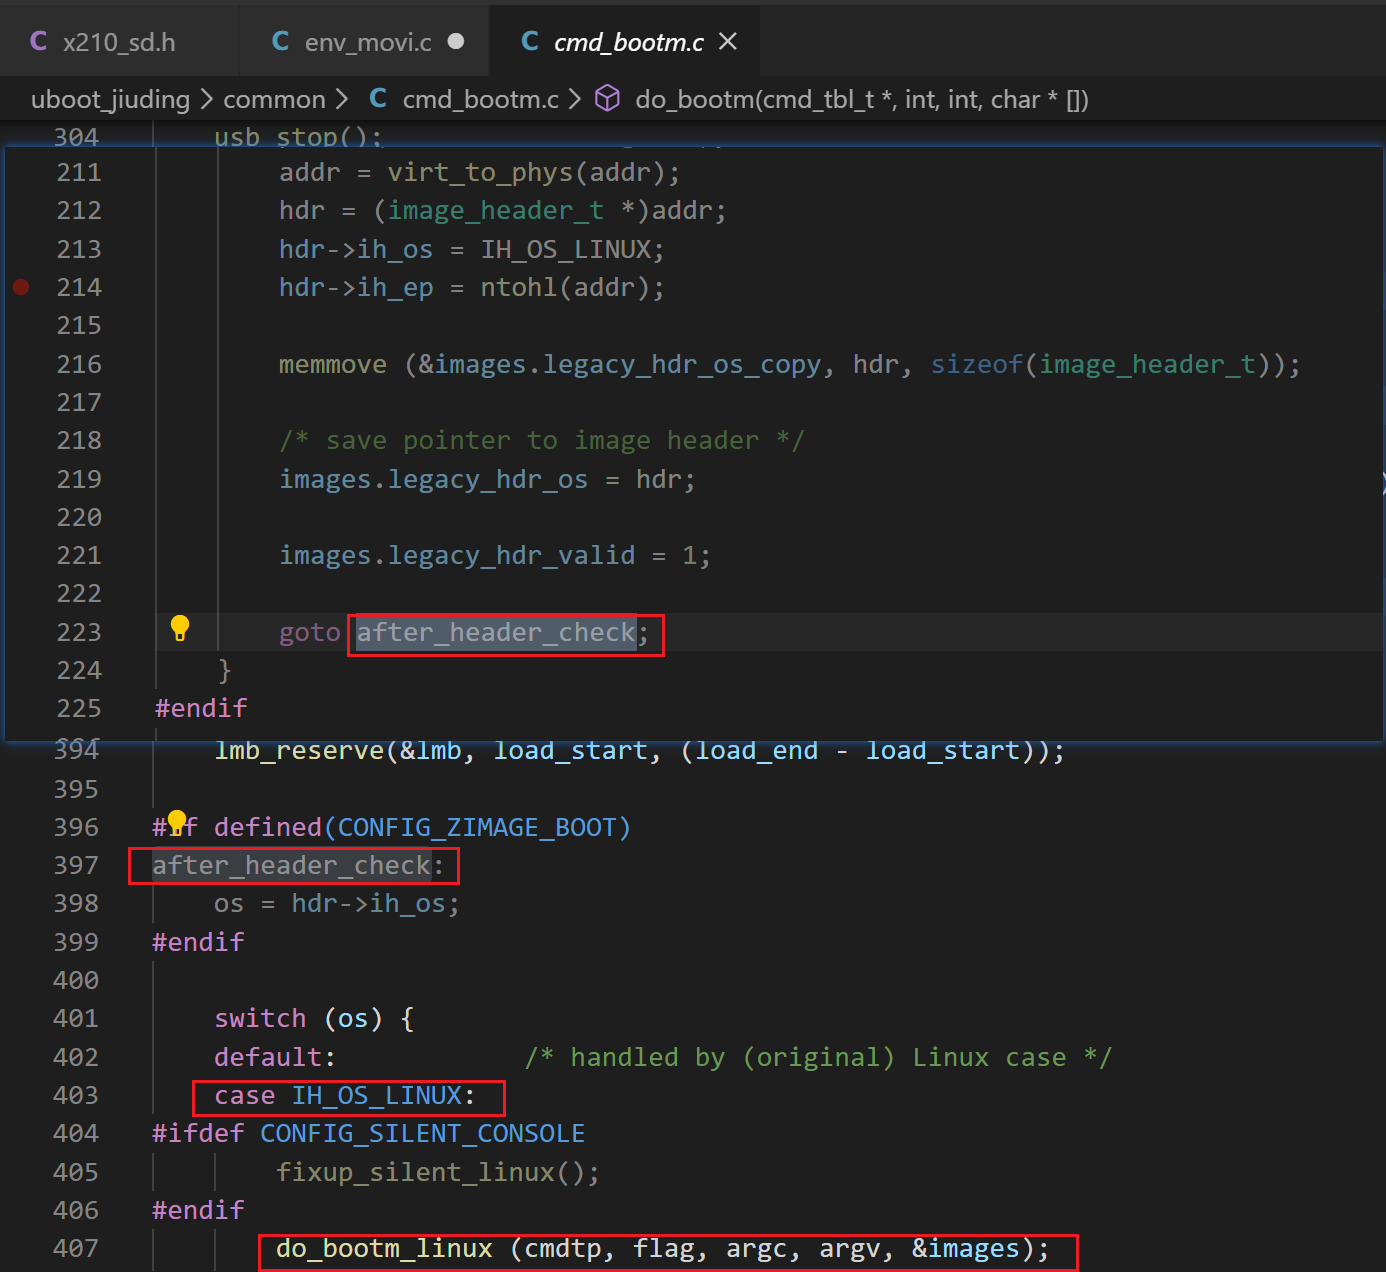Click #endif on line 225

coord(200,709)
